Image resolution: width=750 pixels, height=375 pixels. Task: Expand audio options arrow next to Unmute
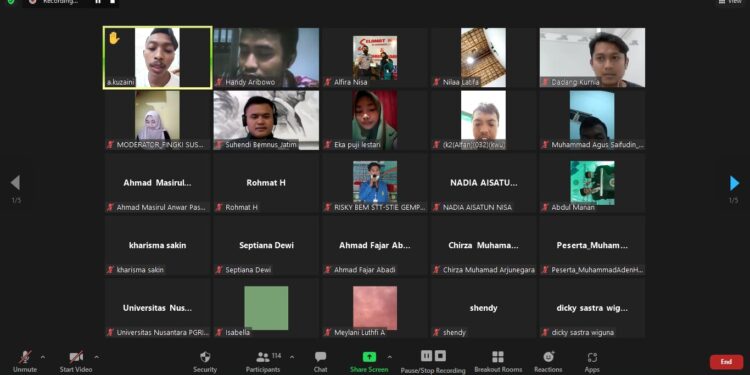(x=43, y=357)
